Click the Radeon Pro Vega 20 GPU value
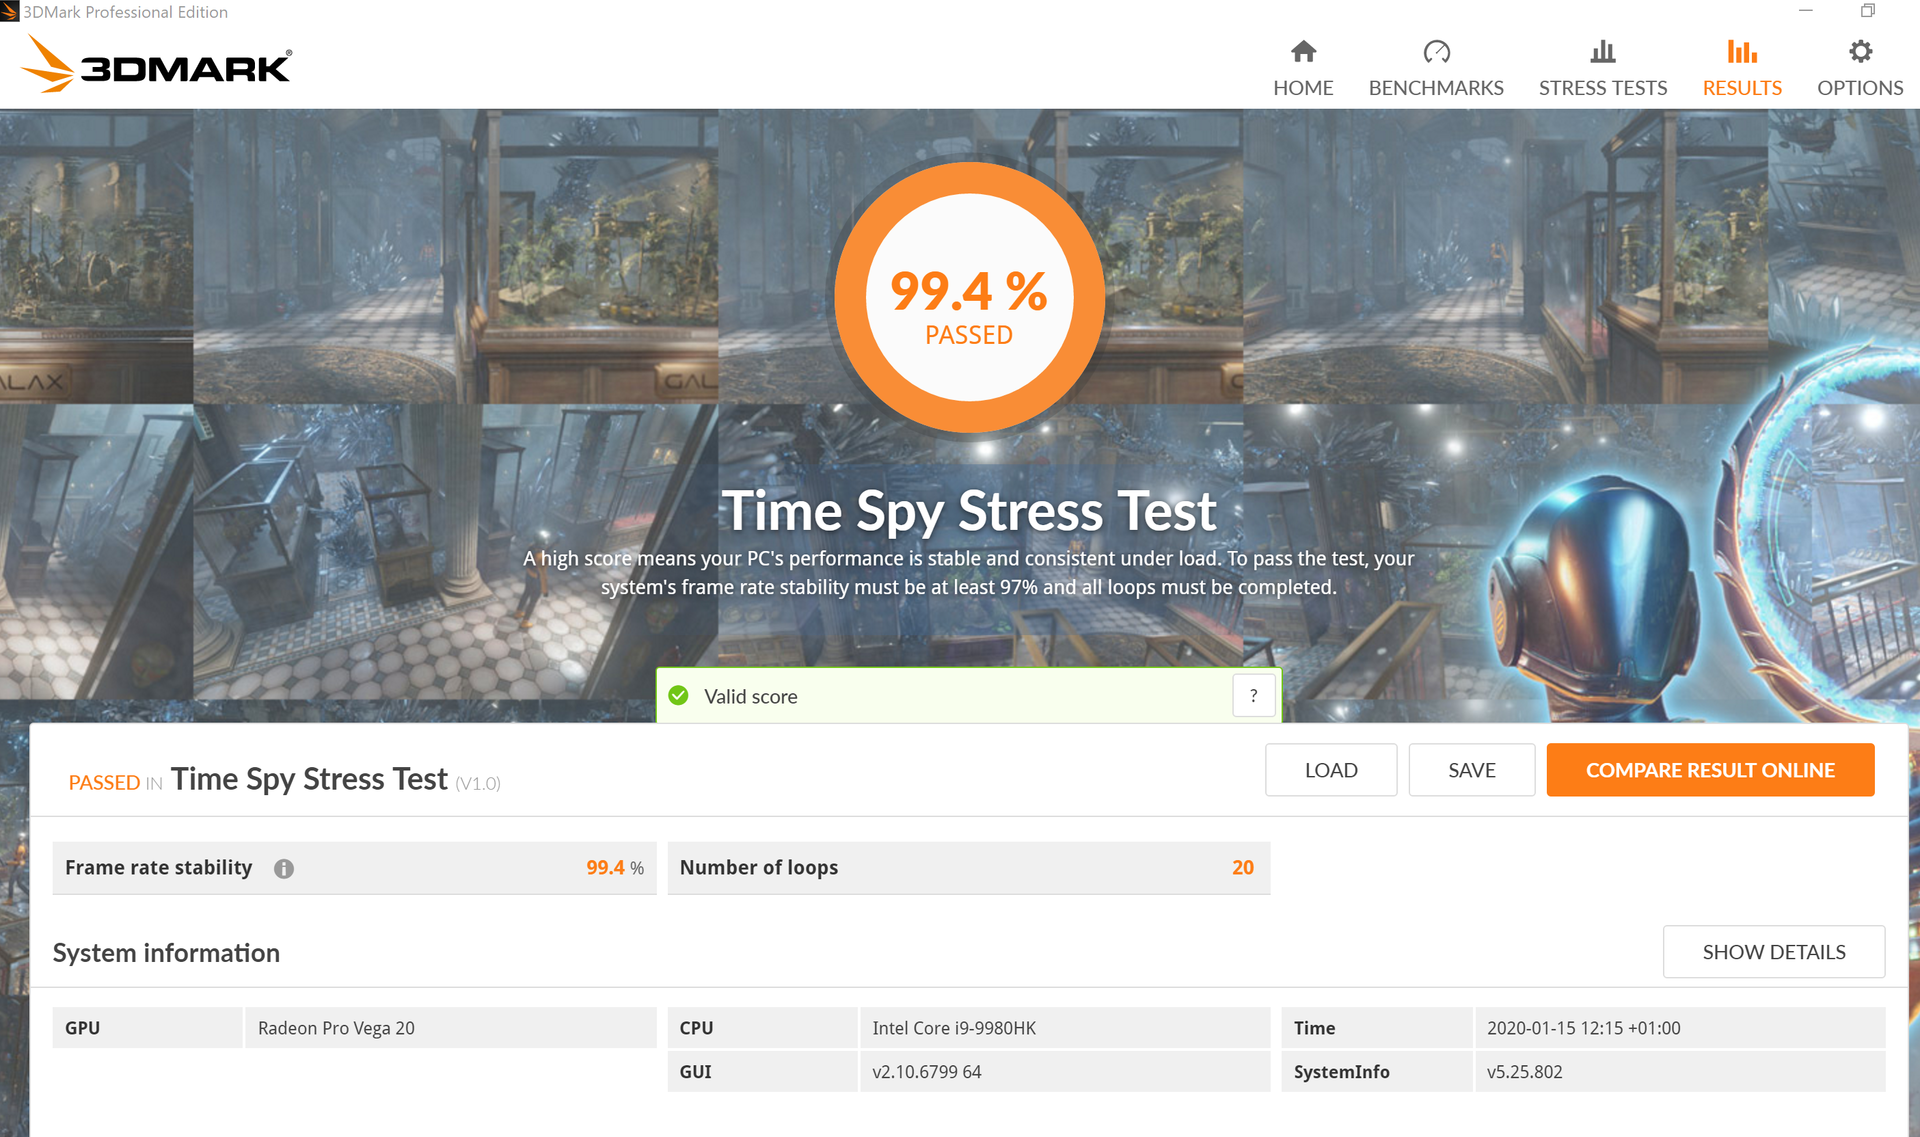 coord(336,1028)
